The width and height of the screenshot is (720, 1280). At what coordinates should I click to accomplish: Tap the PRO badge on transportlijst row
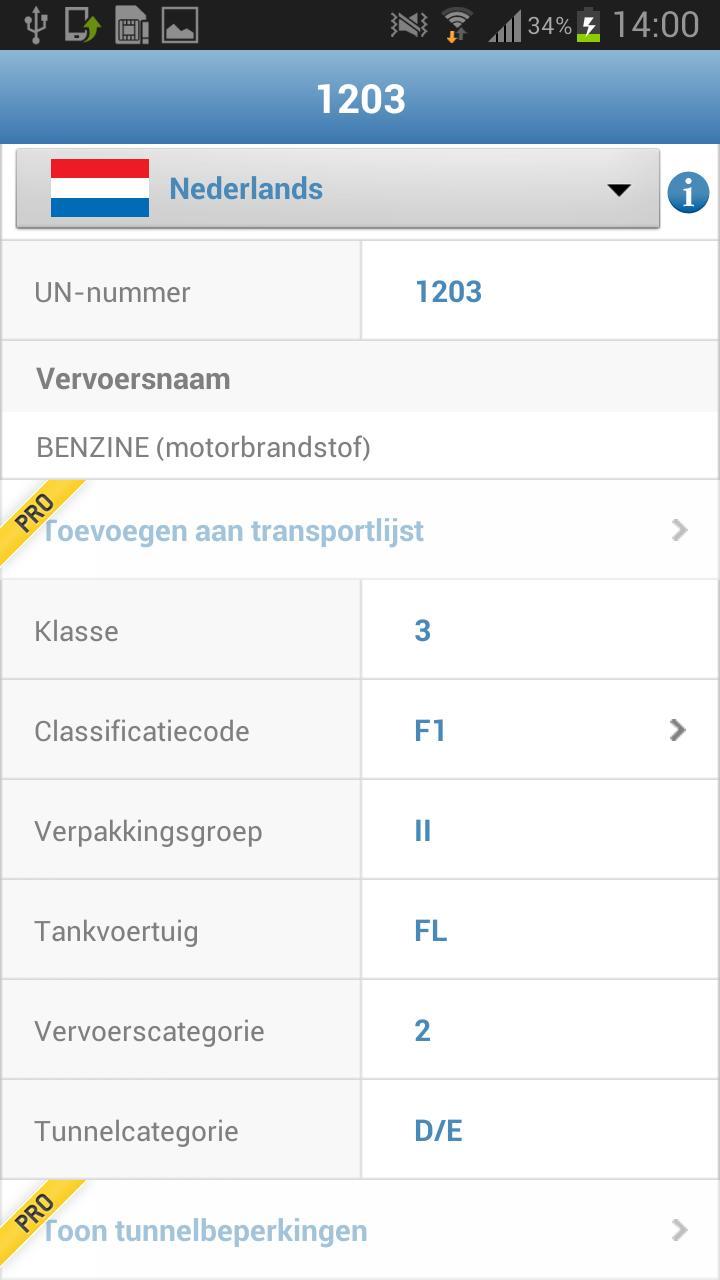tap(36, 512)
